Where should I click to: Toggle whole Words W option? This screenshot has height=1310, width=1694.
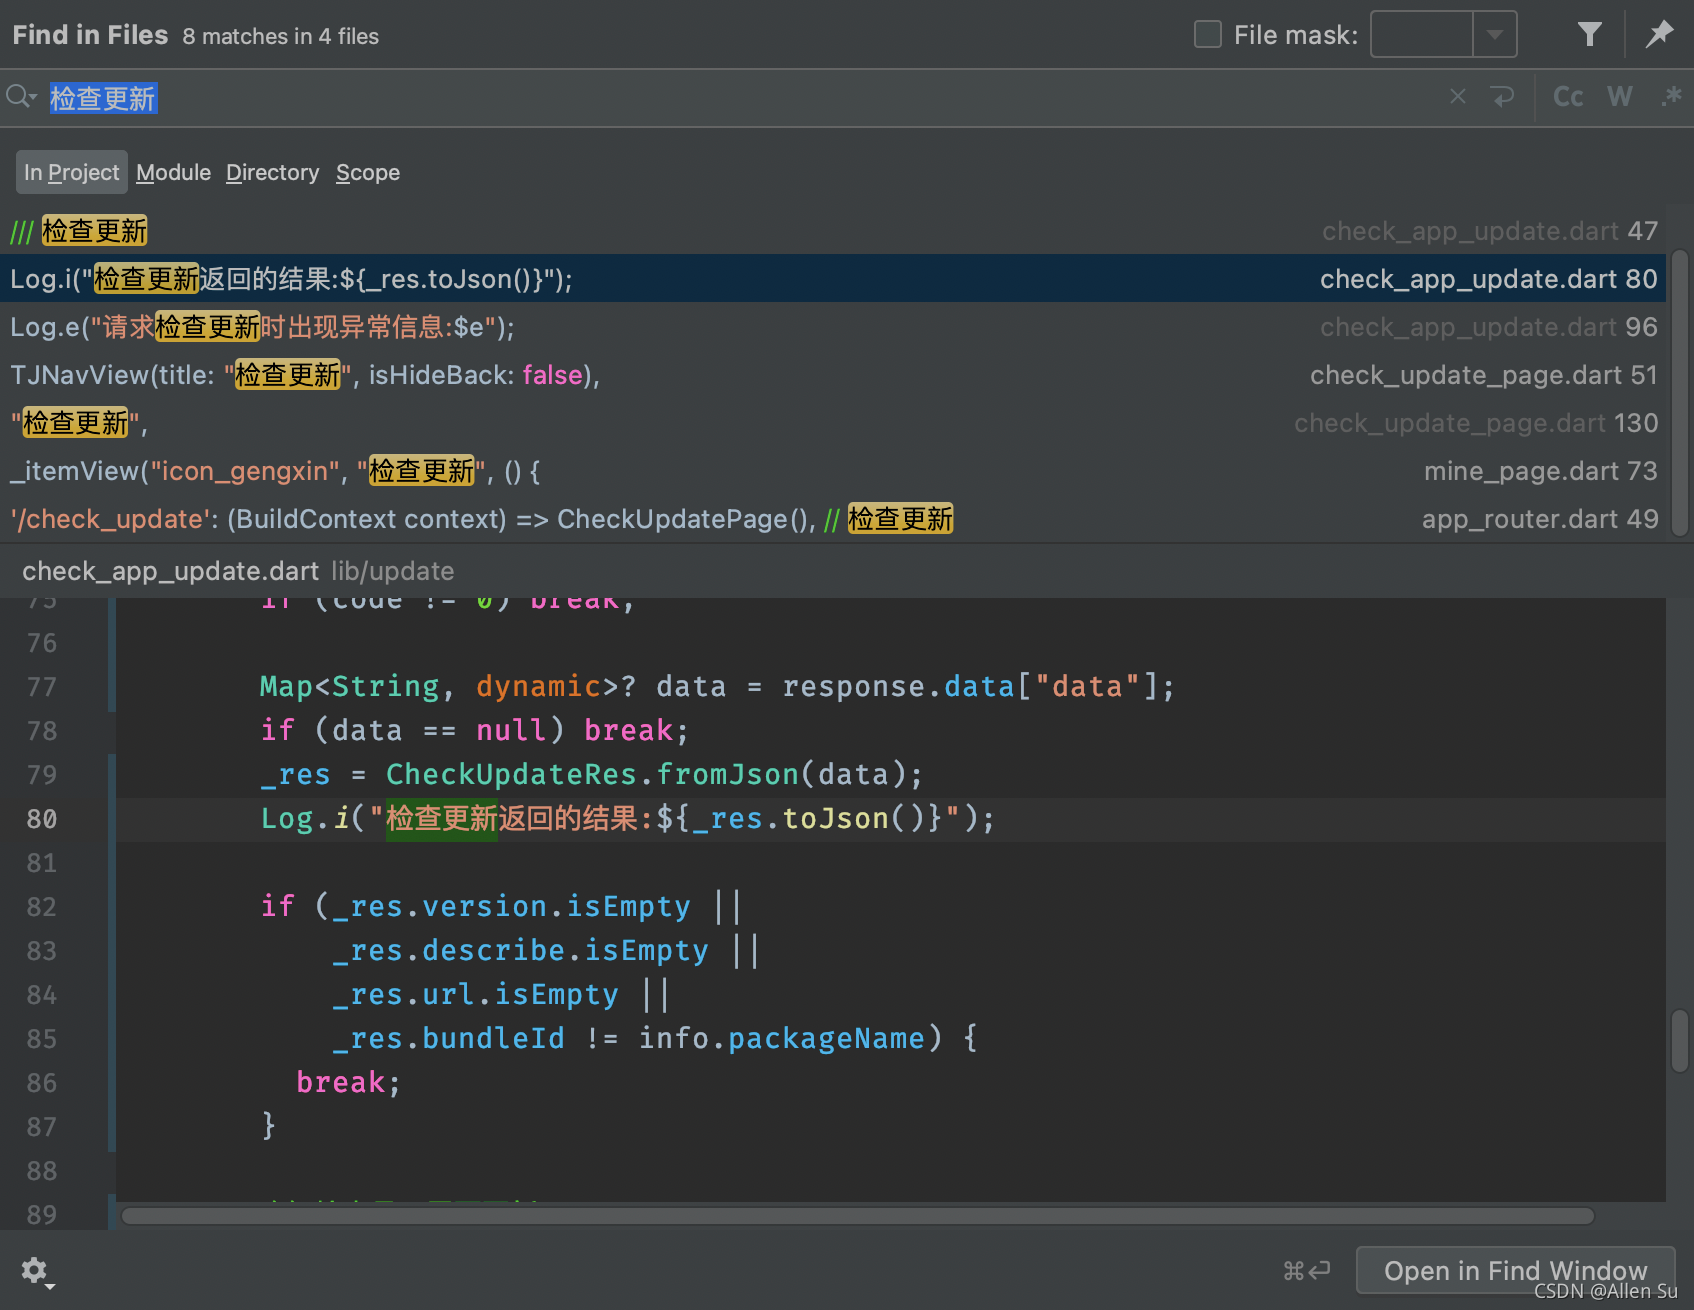pyautogui.click(x=1620, y=97)
